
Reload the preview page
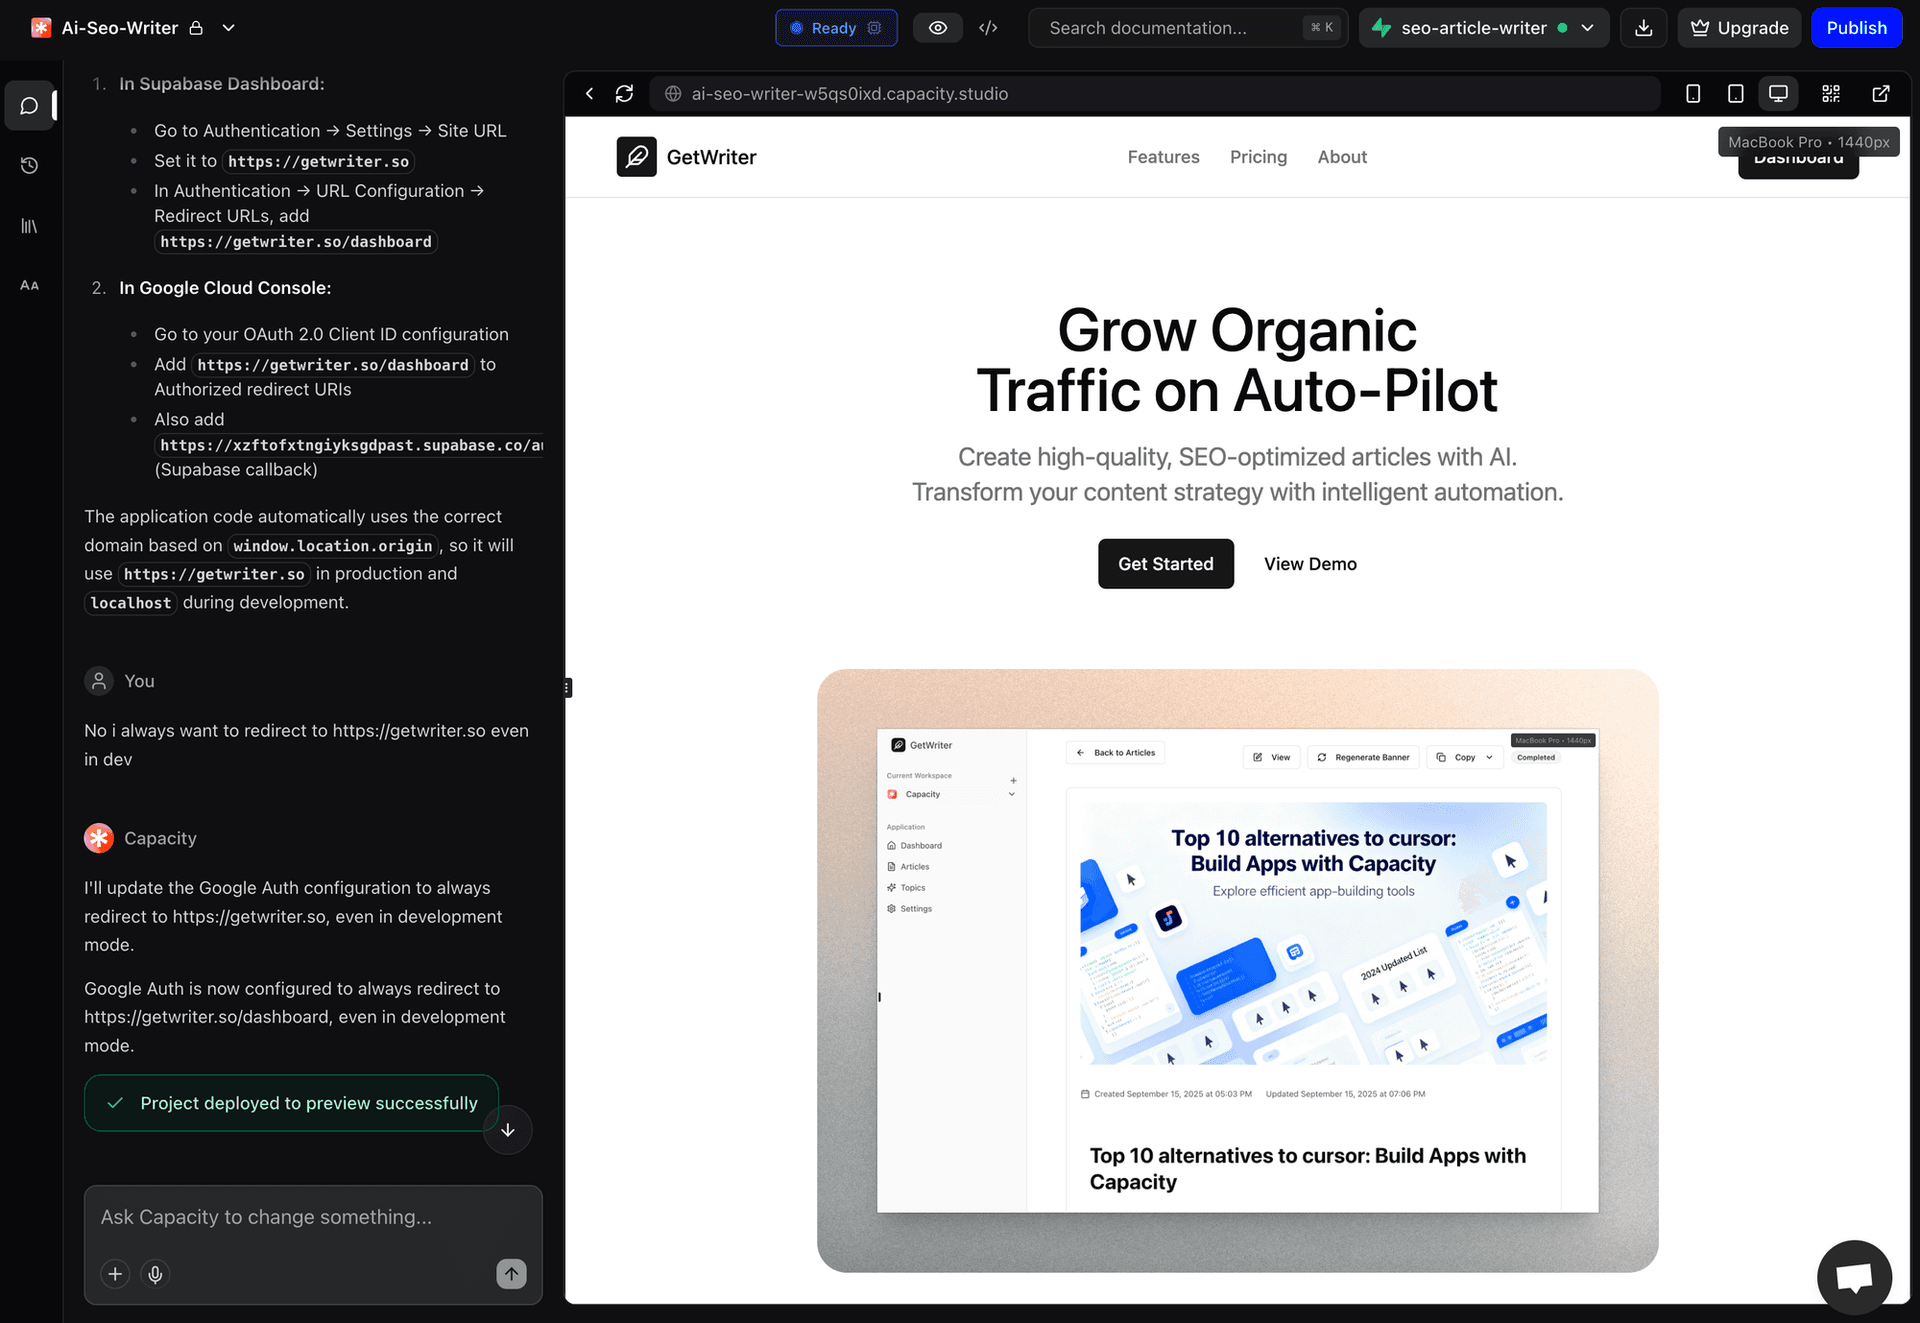point(624,93)
